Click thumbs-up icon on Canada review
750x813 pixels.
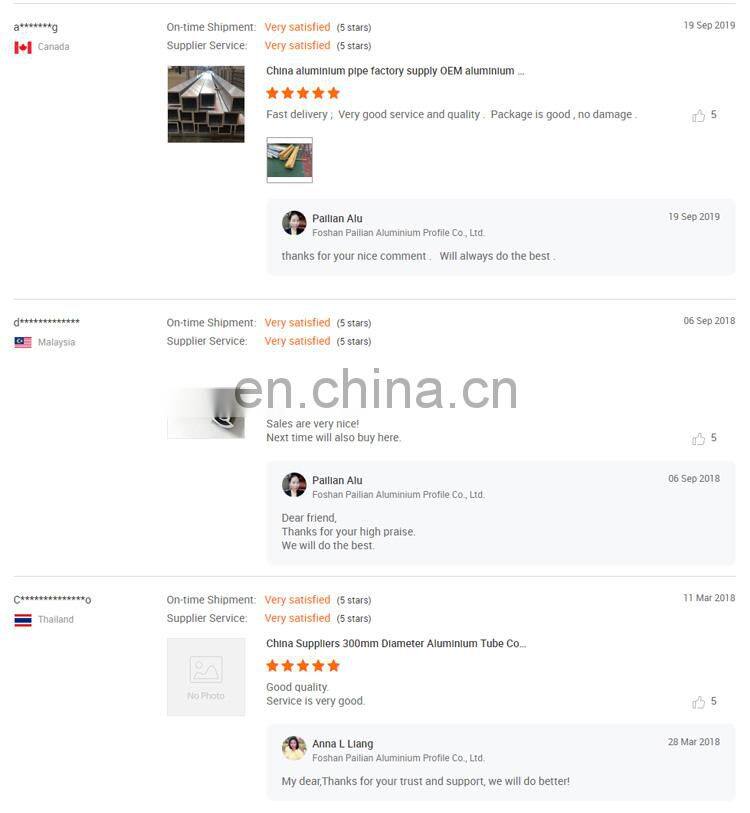point(698,115)
